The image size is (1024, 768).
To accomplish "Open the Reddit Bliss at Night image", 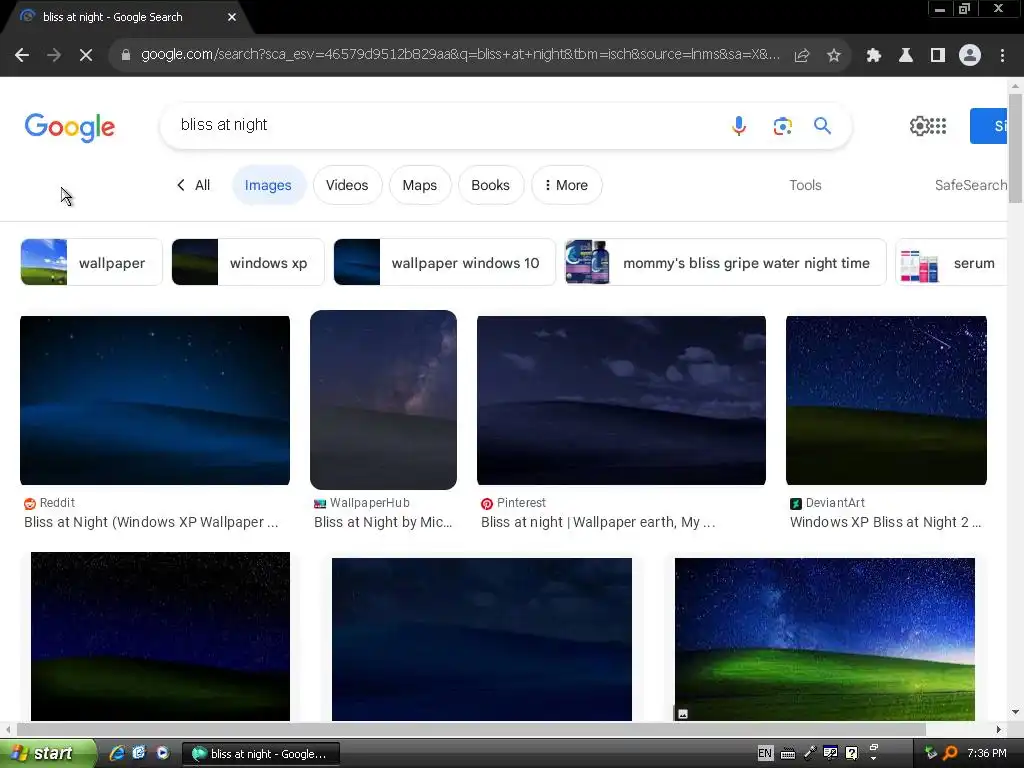I will 155,400.
